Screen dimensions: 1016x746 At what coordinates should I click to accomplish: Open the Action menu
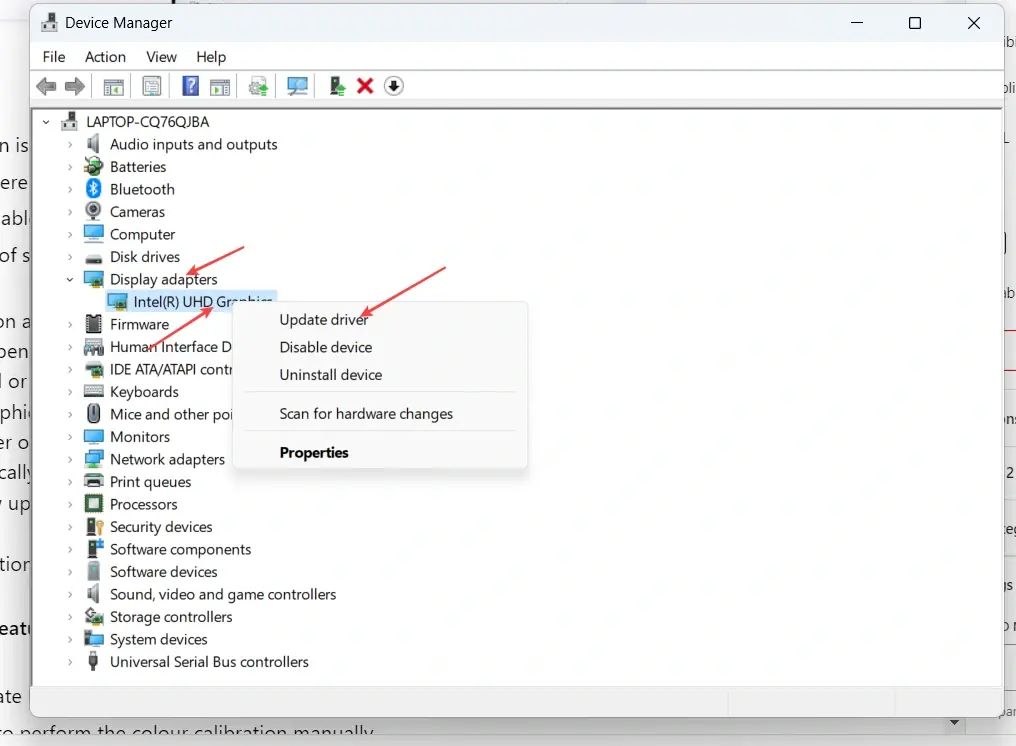(x=105, y=57)
